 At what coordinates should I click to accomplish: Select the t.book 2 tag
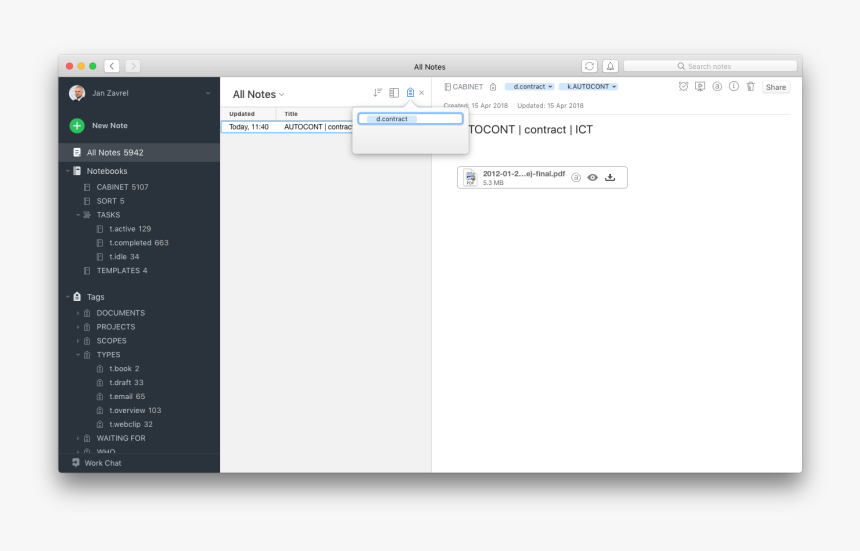pos(124,368)
